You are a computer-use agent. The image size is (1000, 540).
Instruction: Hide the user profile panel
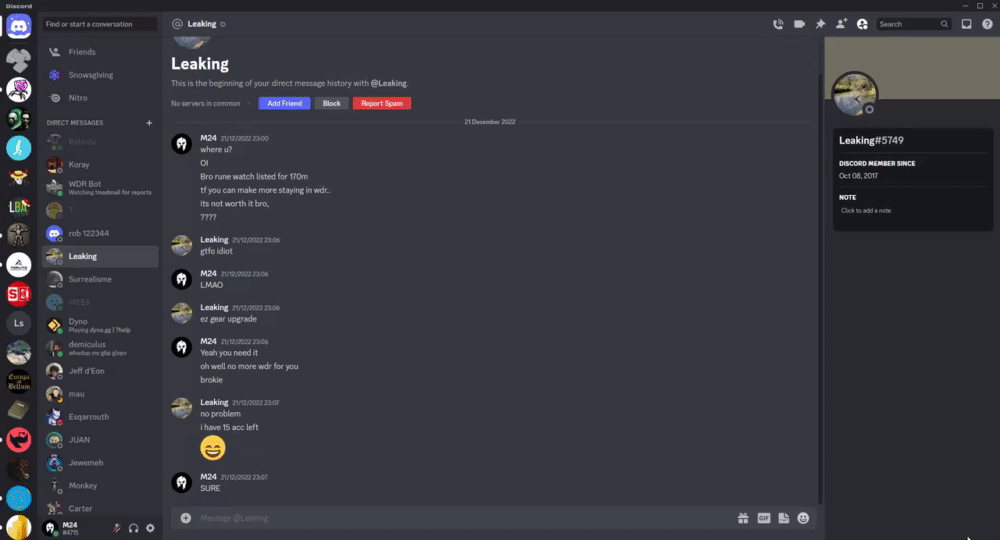pyautogui.click(x=862, y=24)
